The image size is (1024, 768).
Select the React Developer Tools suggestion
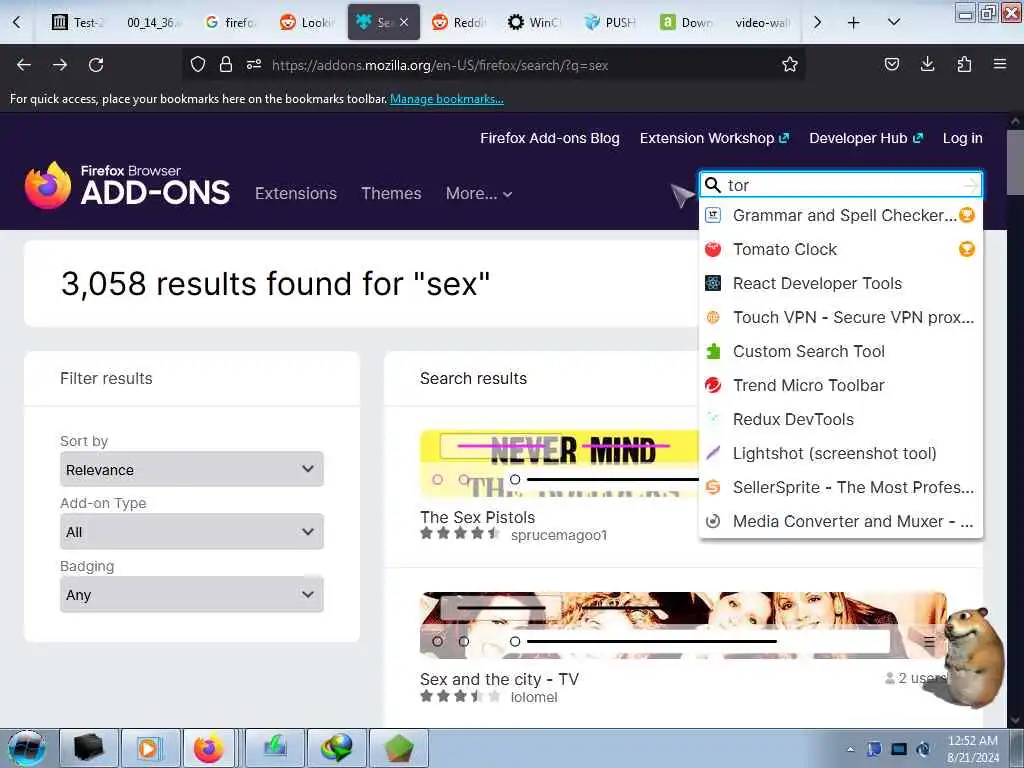840,283
